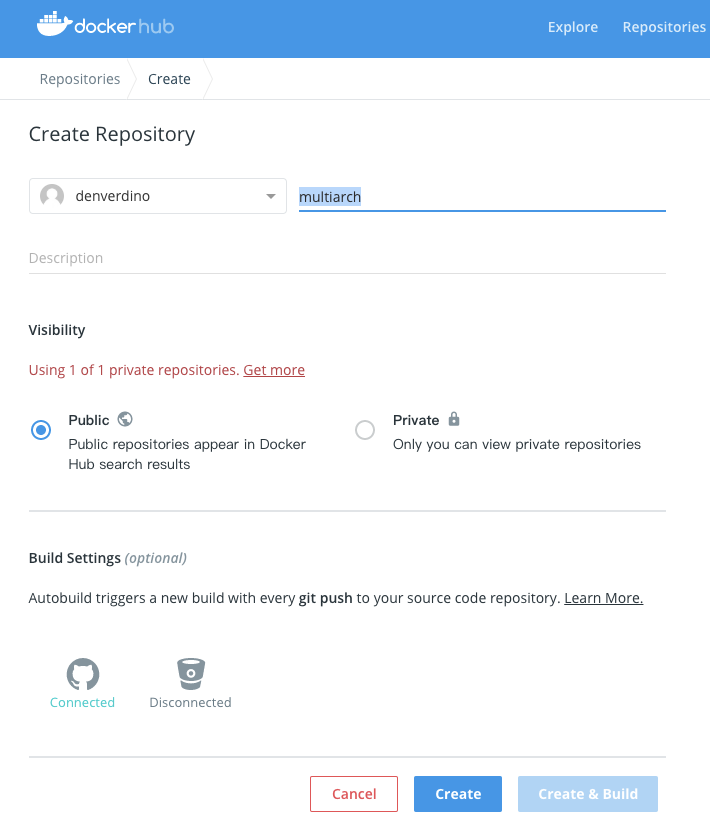Select the Private visibility radio button
The width and height of the screenshot is (710, 821).
(x=365, y=430)
